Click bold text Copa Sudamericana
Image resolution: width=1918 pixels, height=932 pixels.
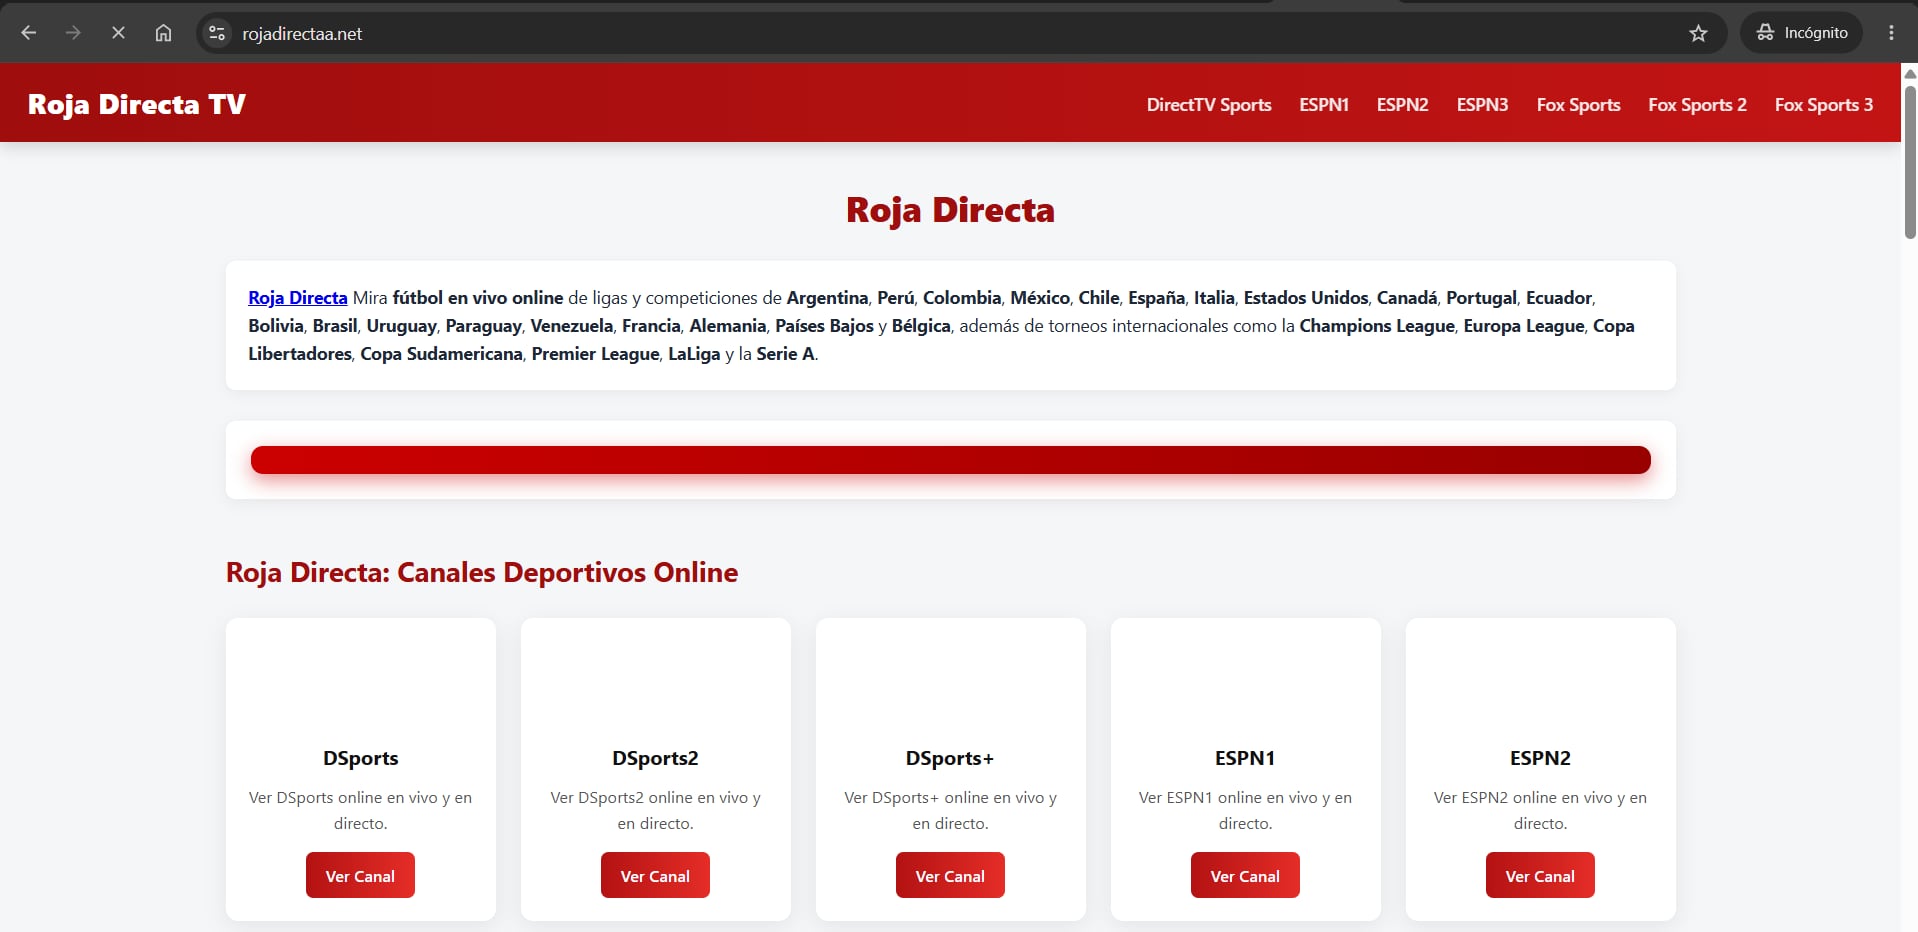click(441, 354)
